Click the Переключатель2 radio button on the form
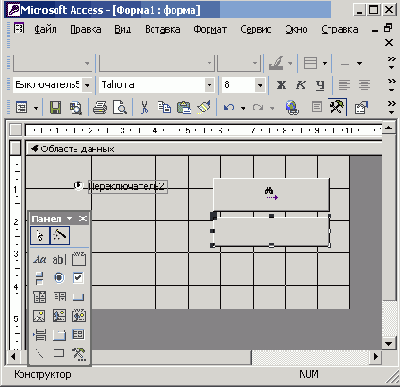The width and height of the screenshot is (400, 387). coord(78,185)
